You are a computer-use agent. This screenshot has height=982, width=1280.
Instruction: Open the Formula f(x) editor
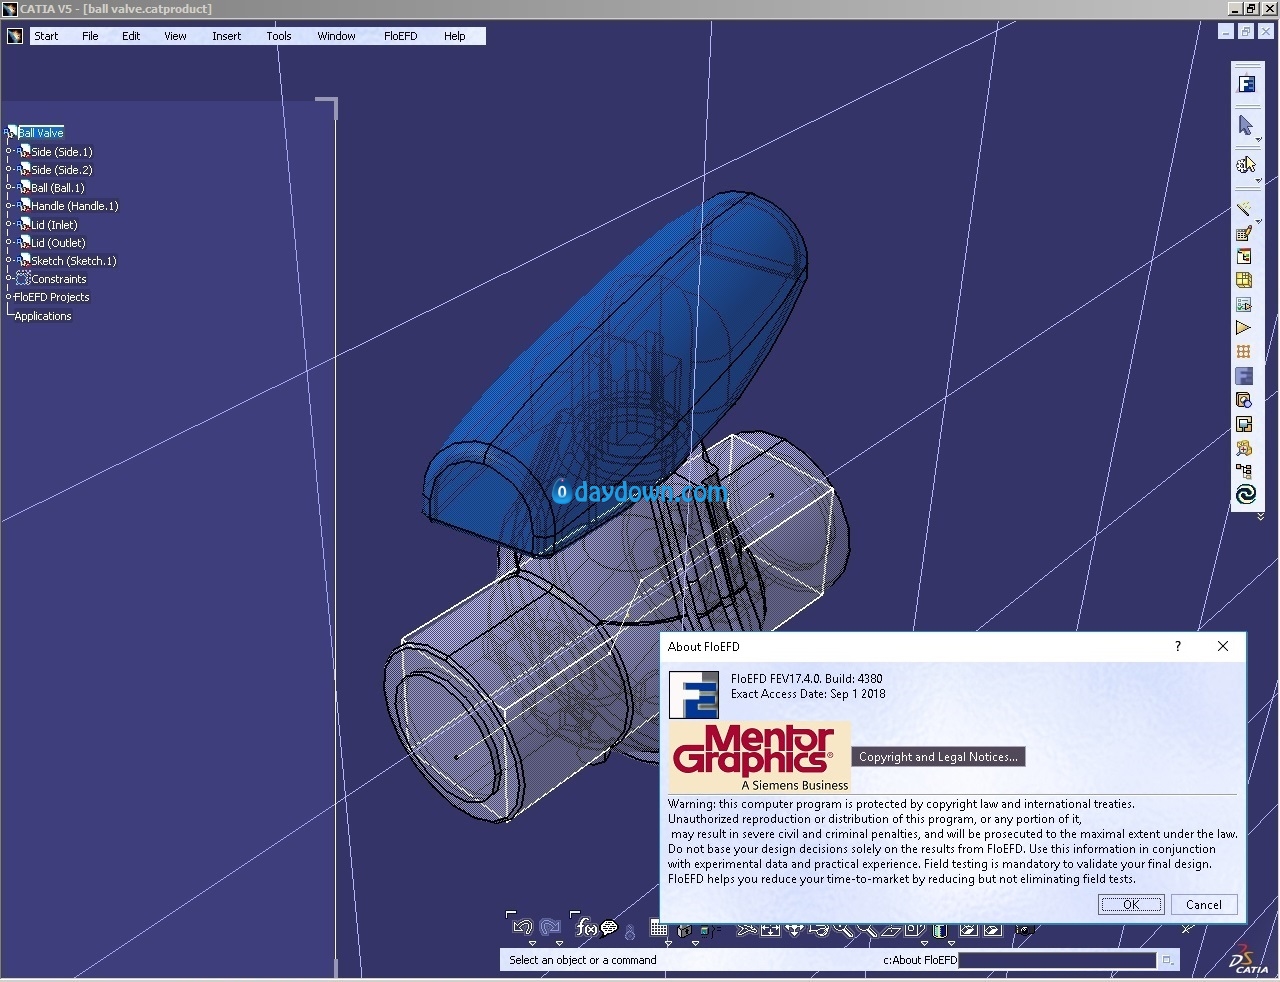pos(586,927)
